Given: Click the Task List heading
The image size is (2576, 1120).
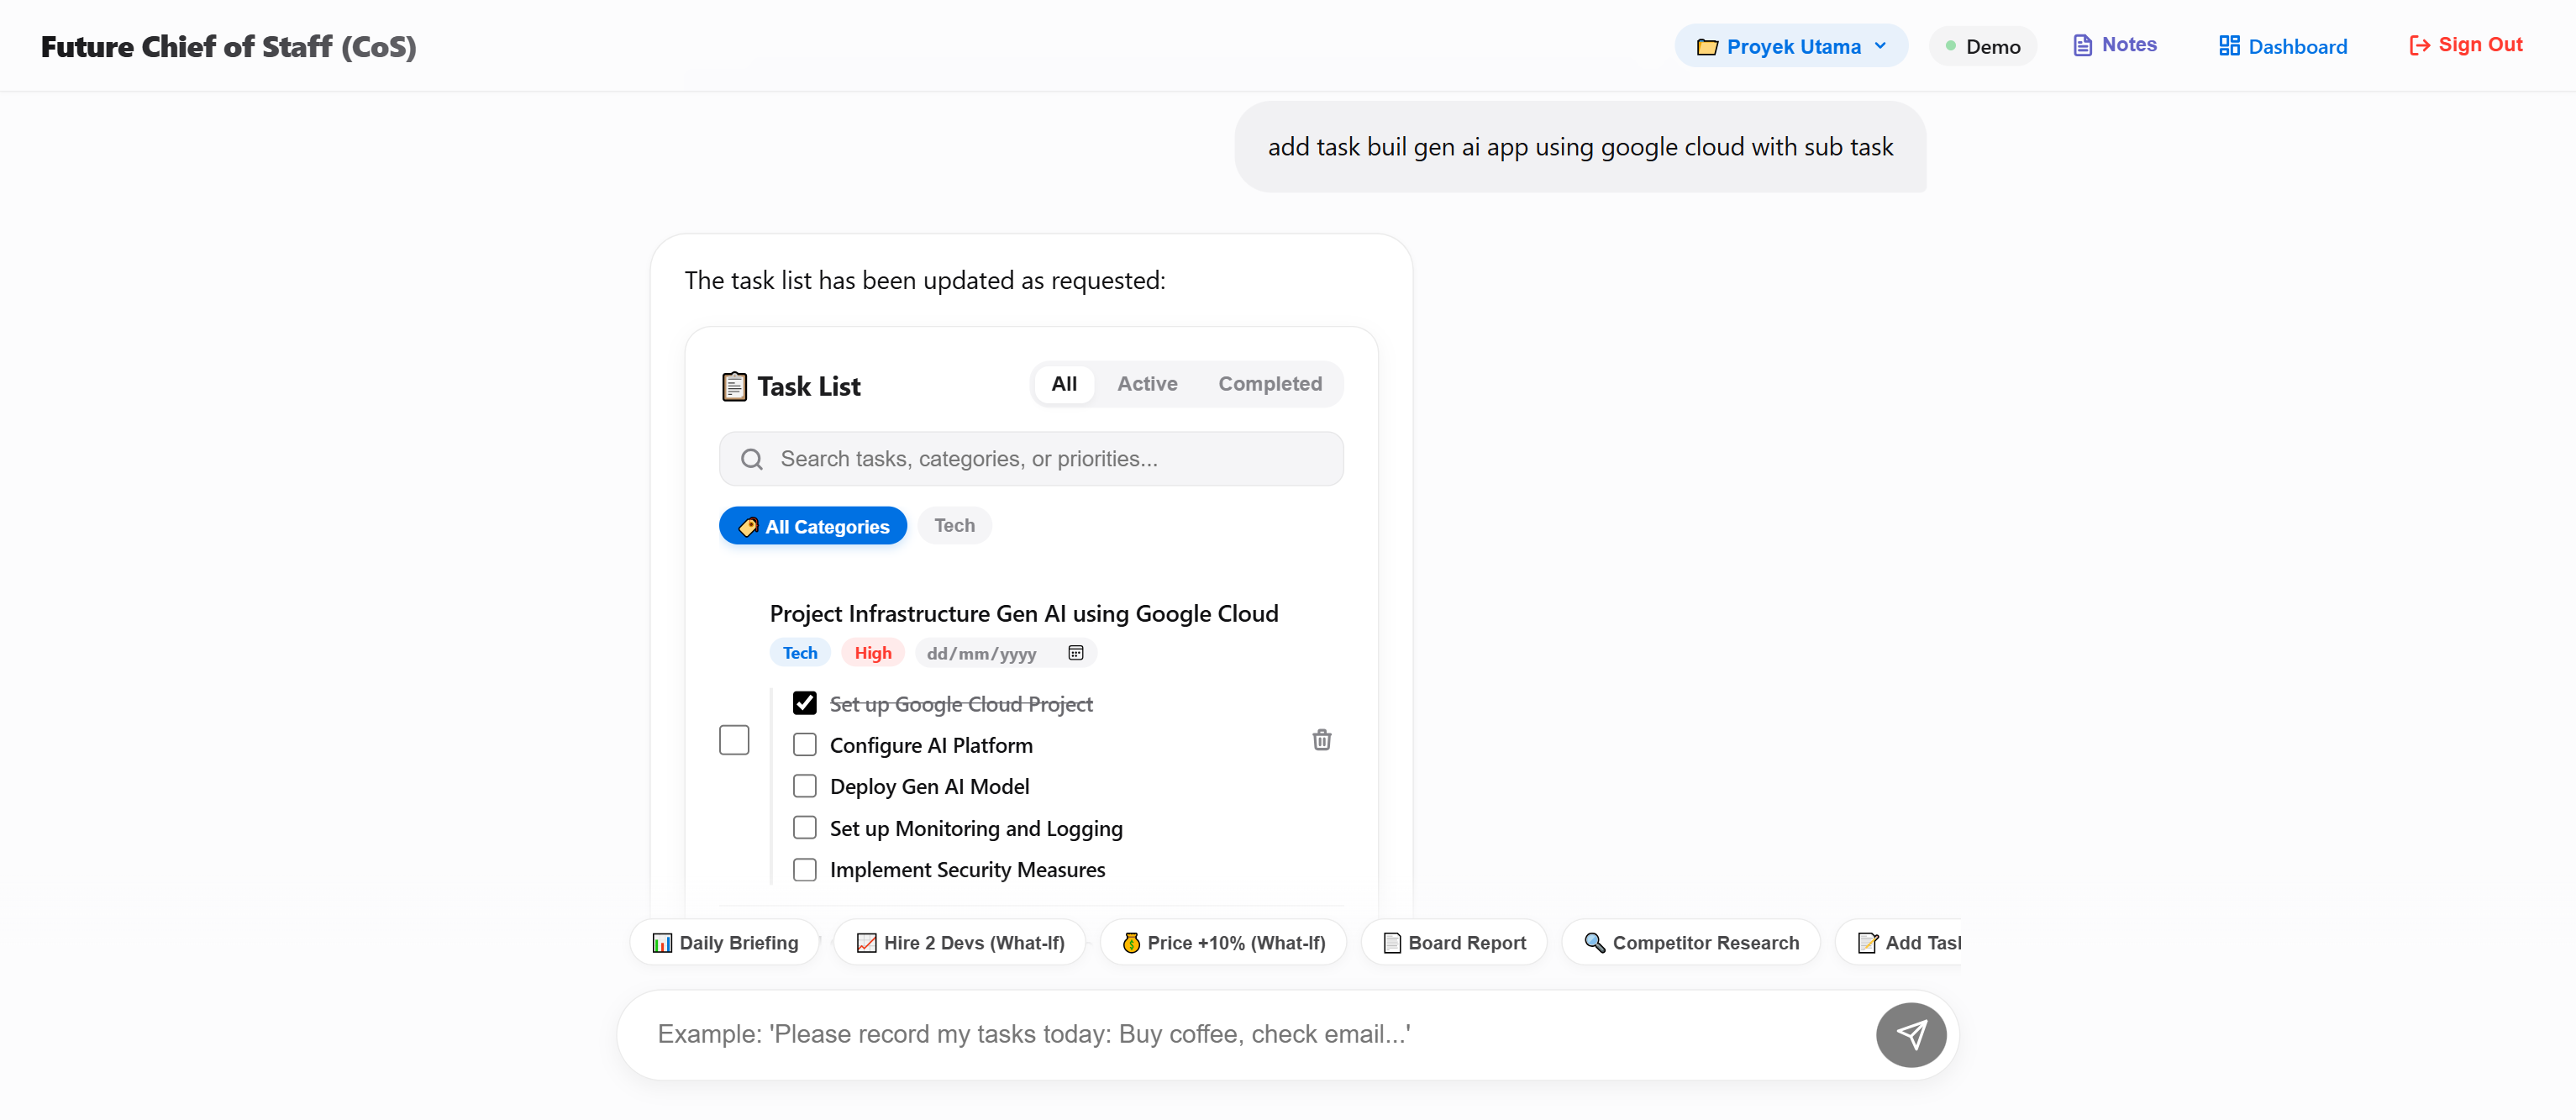Looking at the screenshot, I should [x=809, y=387].
